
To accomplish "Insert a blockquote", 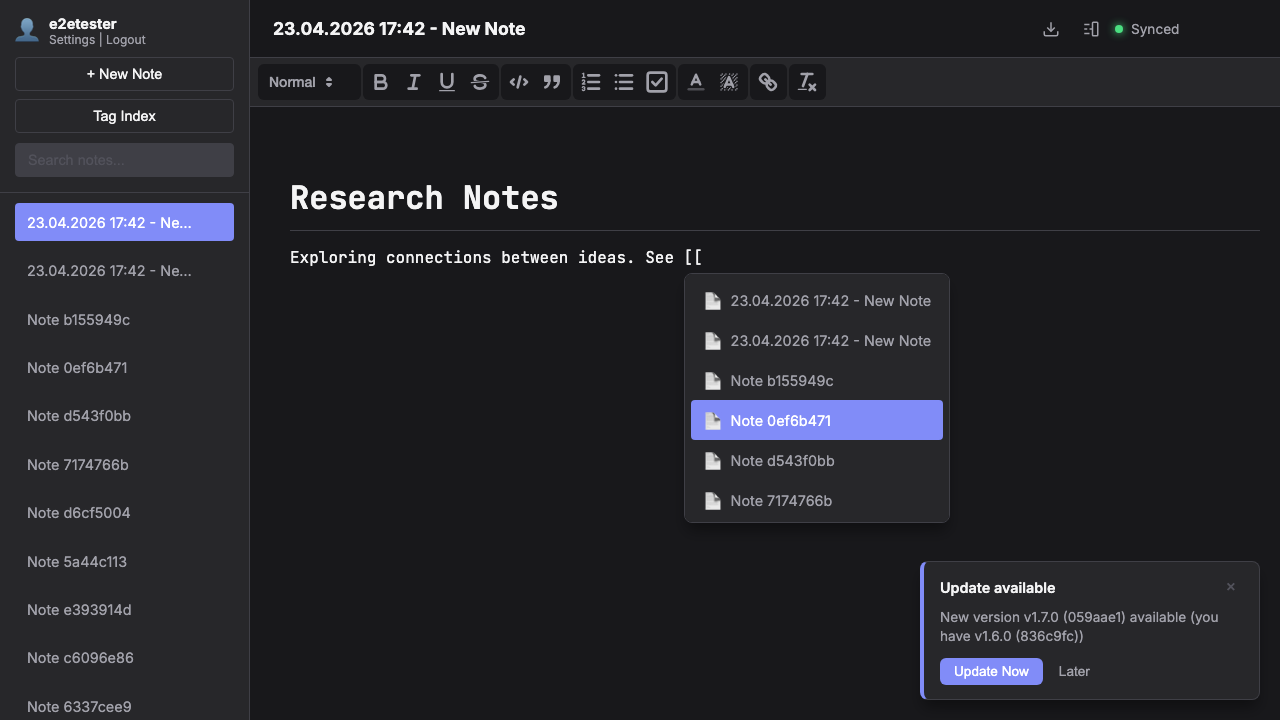I will coord(551,82).
